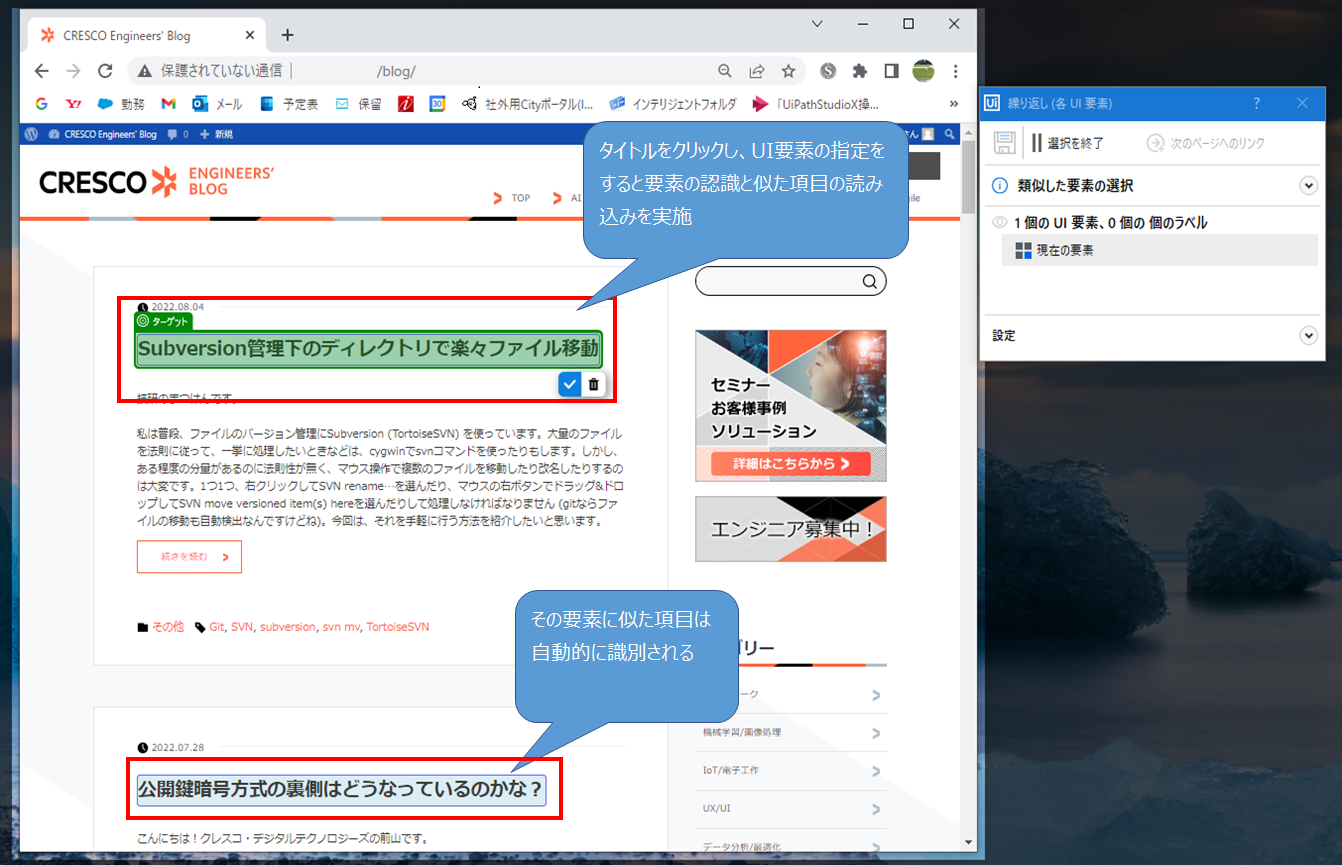The width and height of the screenshot is (1342, 865).
Task: Open the 社外用Cityポータル bookmark
Action: point(527,103)
